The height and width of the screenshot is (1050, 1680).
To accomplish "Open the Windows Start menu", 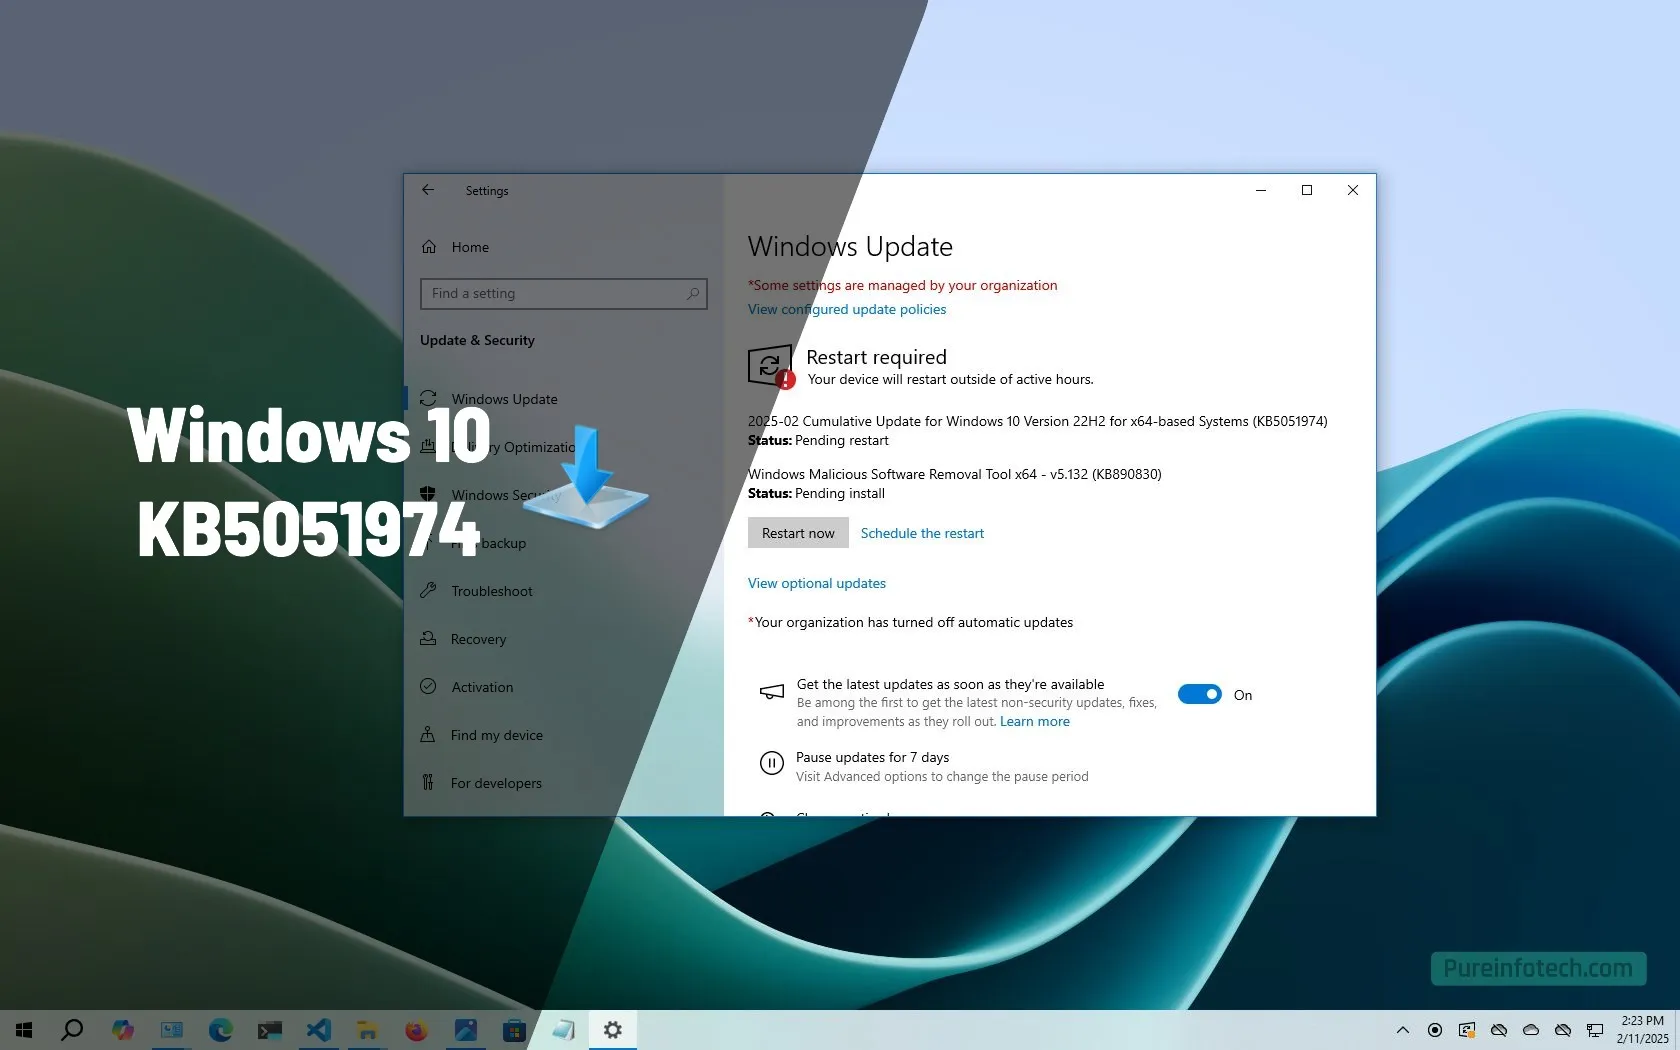I will (24, 1030).
